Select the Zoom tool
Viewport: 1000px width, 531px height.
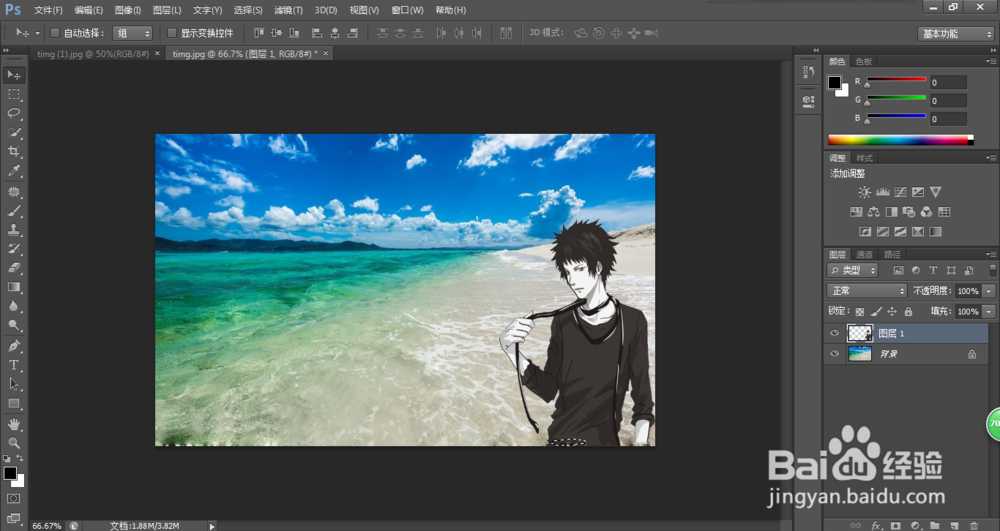click(x=13, y=443)
